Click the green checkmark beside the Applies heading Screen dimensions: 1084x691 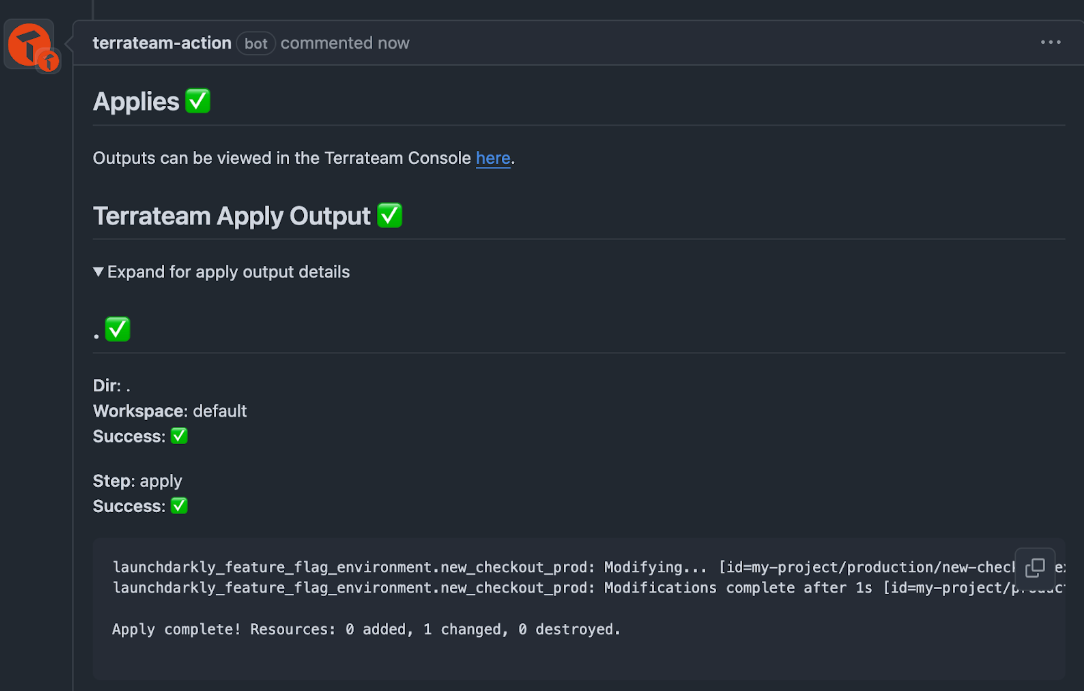point(198,101)
